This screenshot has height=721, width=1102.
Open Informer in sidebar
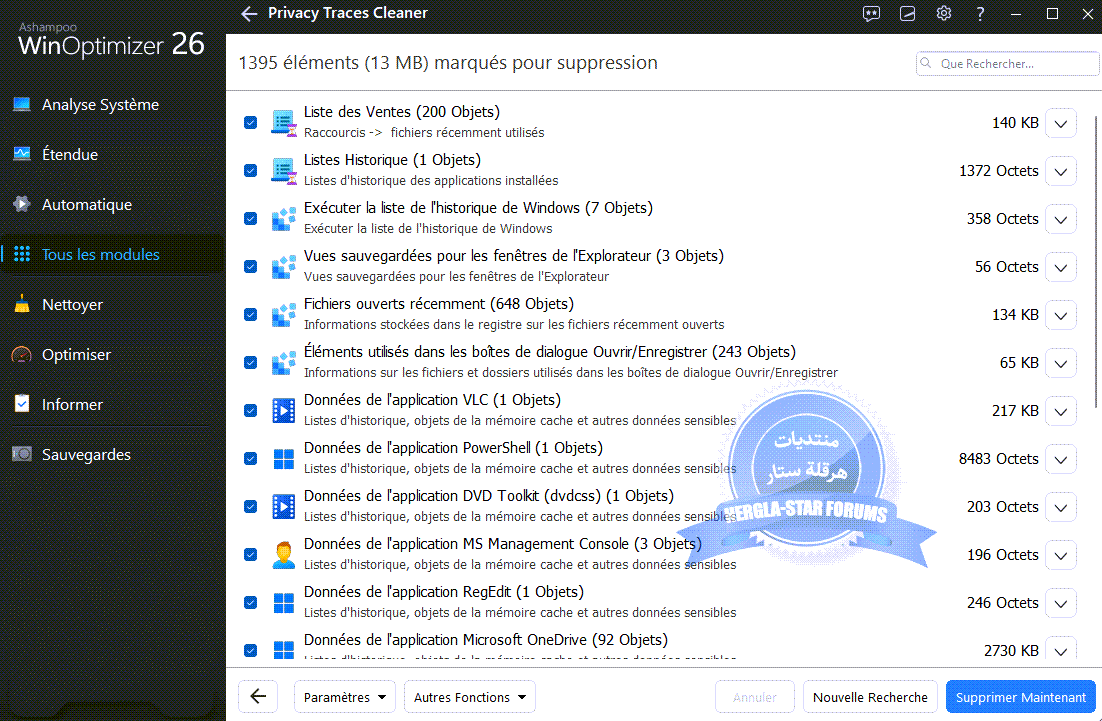[72, 405]
